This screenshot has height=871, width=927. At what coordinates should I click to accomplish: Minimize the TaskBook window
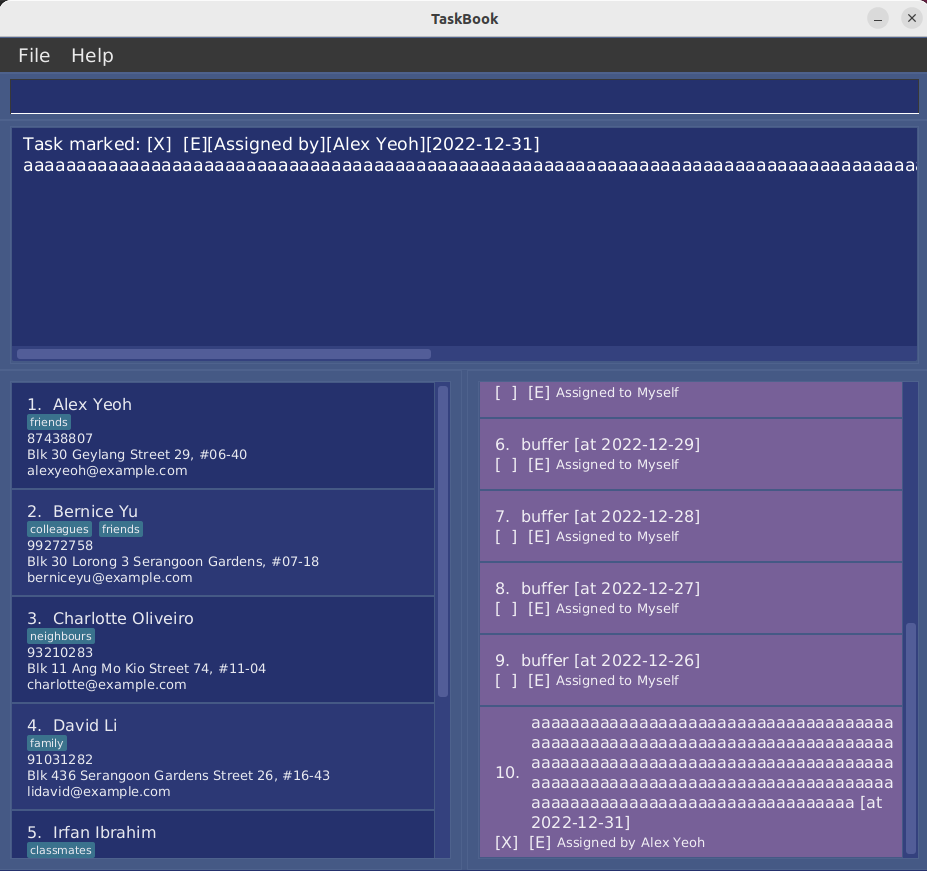coord(878,19)
